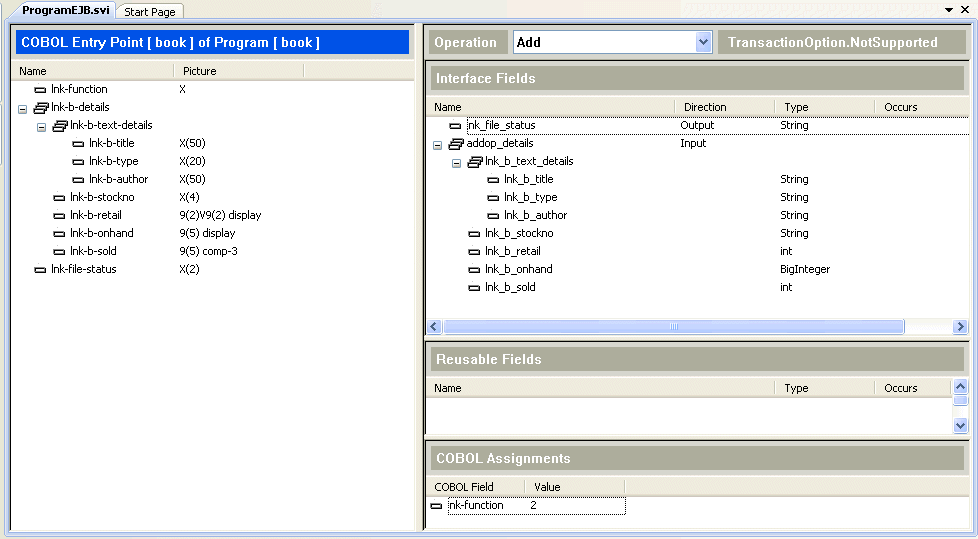Collapse the addop_details node
The image size is (978, 539).
tap(438, 144)
